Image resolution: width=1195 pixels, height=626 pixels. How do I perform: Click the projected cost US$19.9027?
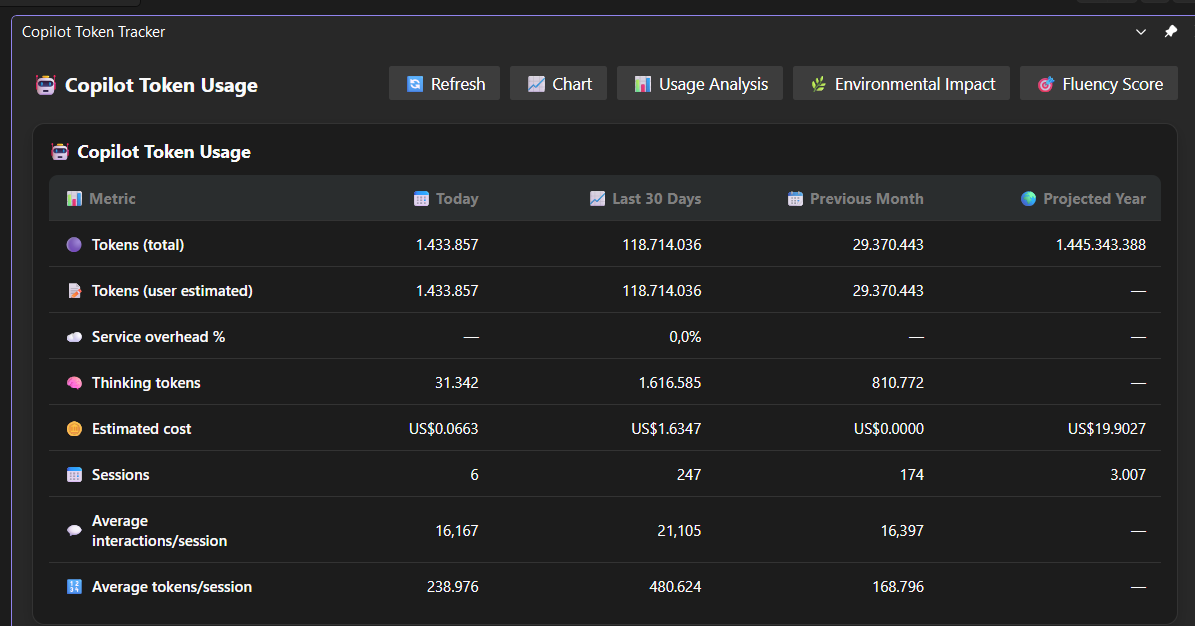[x=1107, y=429]
